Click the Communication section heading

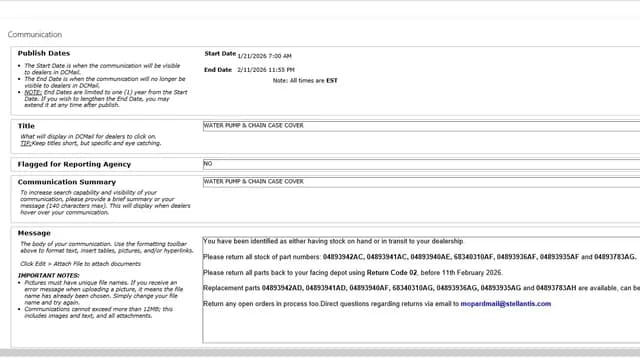[35, 35]
